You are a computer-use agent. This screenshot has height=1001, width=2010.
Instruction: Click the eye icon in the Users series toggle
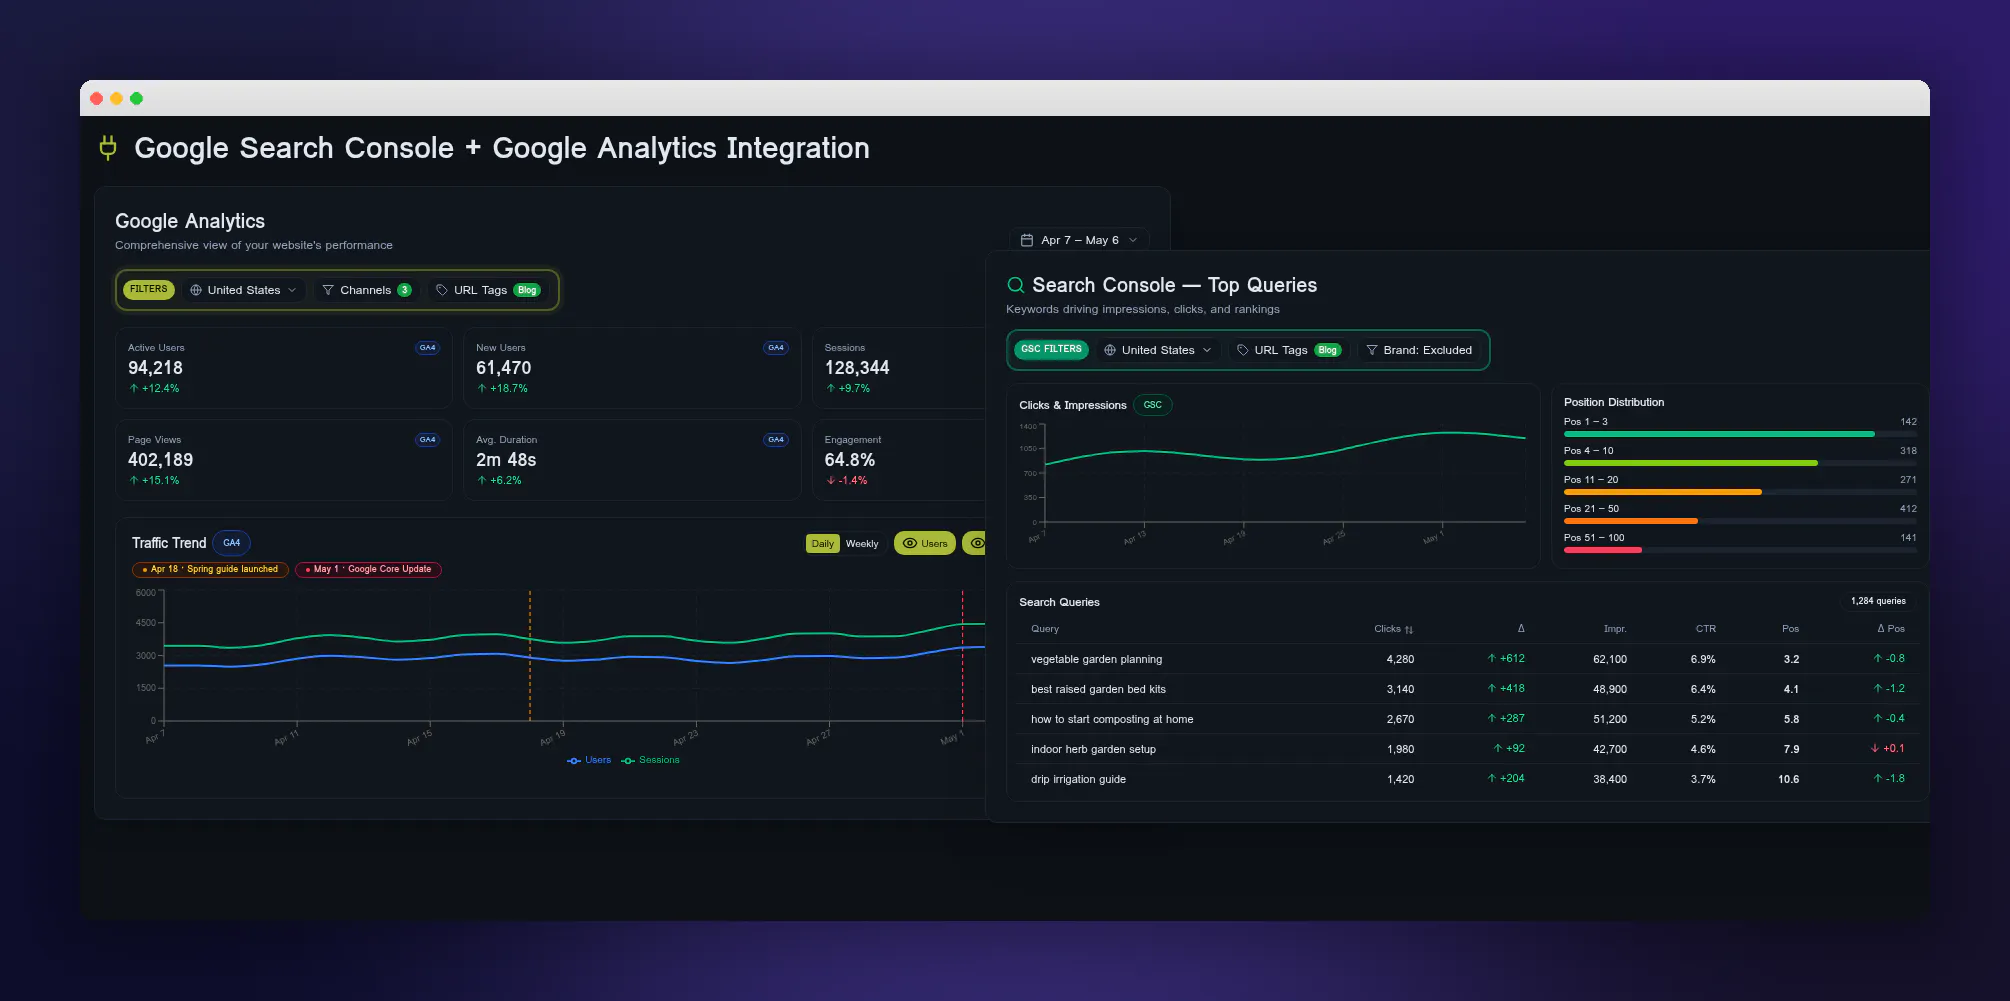(x=910, y=543)
